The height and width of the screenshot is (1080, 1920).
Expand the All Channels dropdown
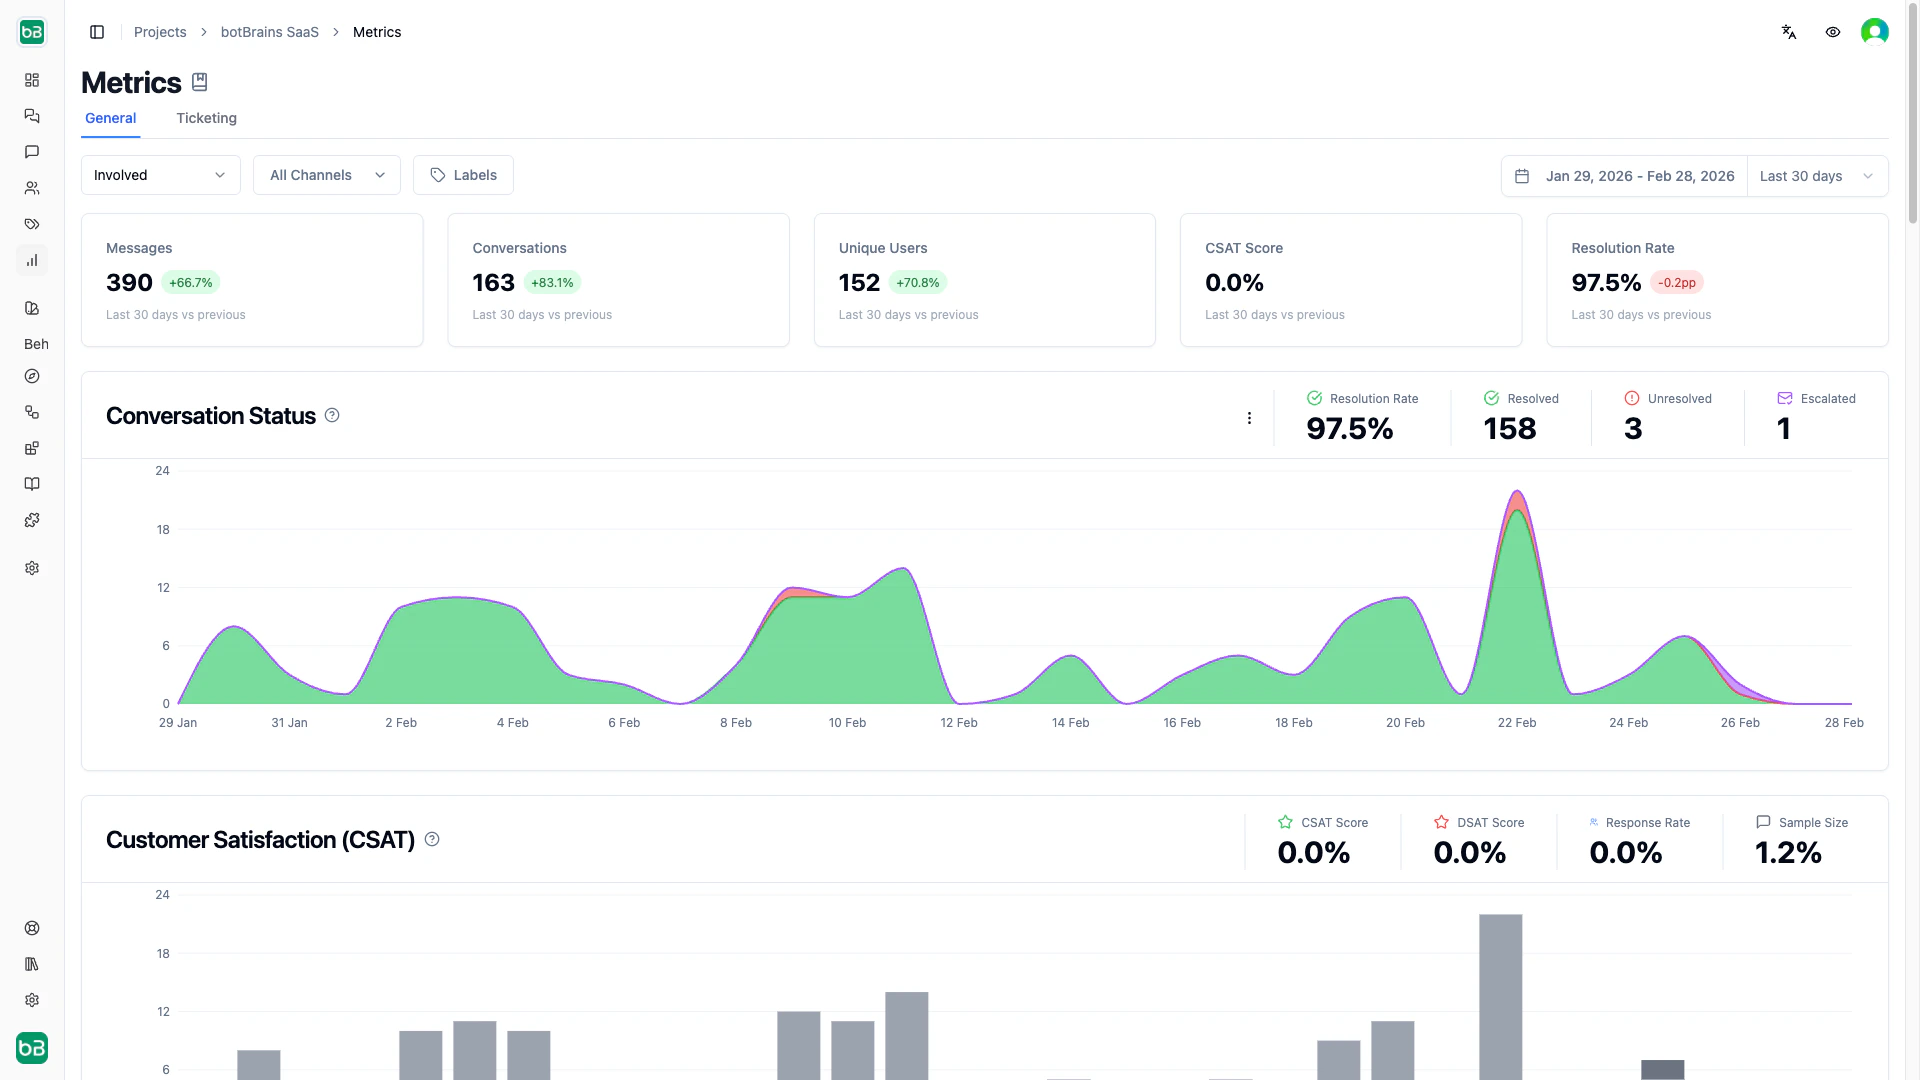326,174
